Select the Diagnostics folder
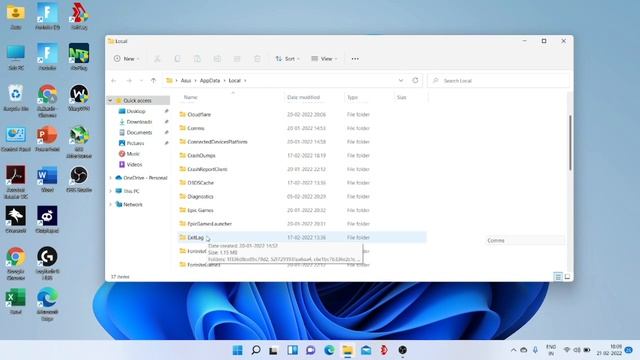Screen dimensions: 640x360 [302, 196]
